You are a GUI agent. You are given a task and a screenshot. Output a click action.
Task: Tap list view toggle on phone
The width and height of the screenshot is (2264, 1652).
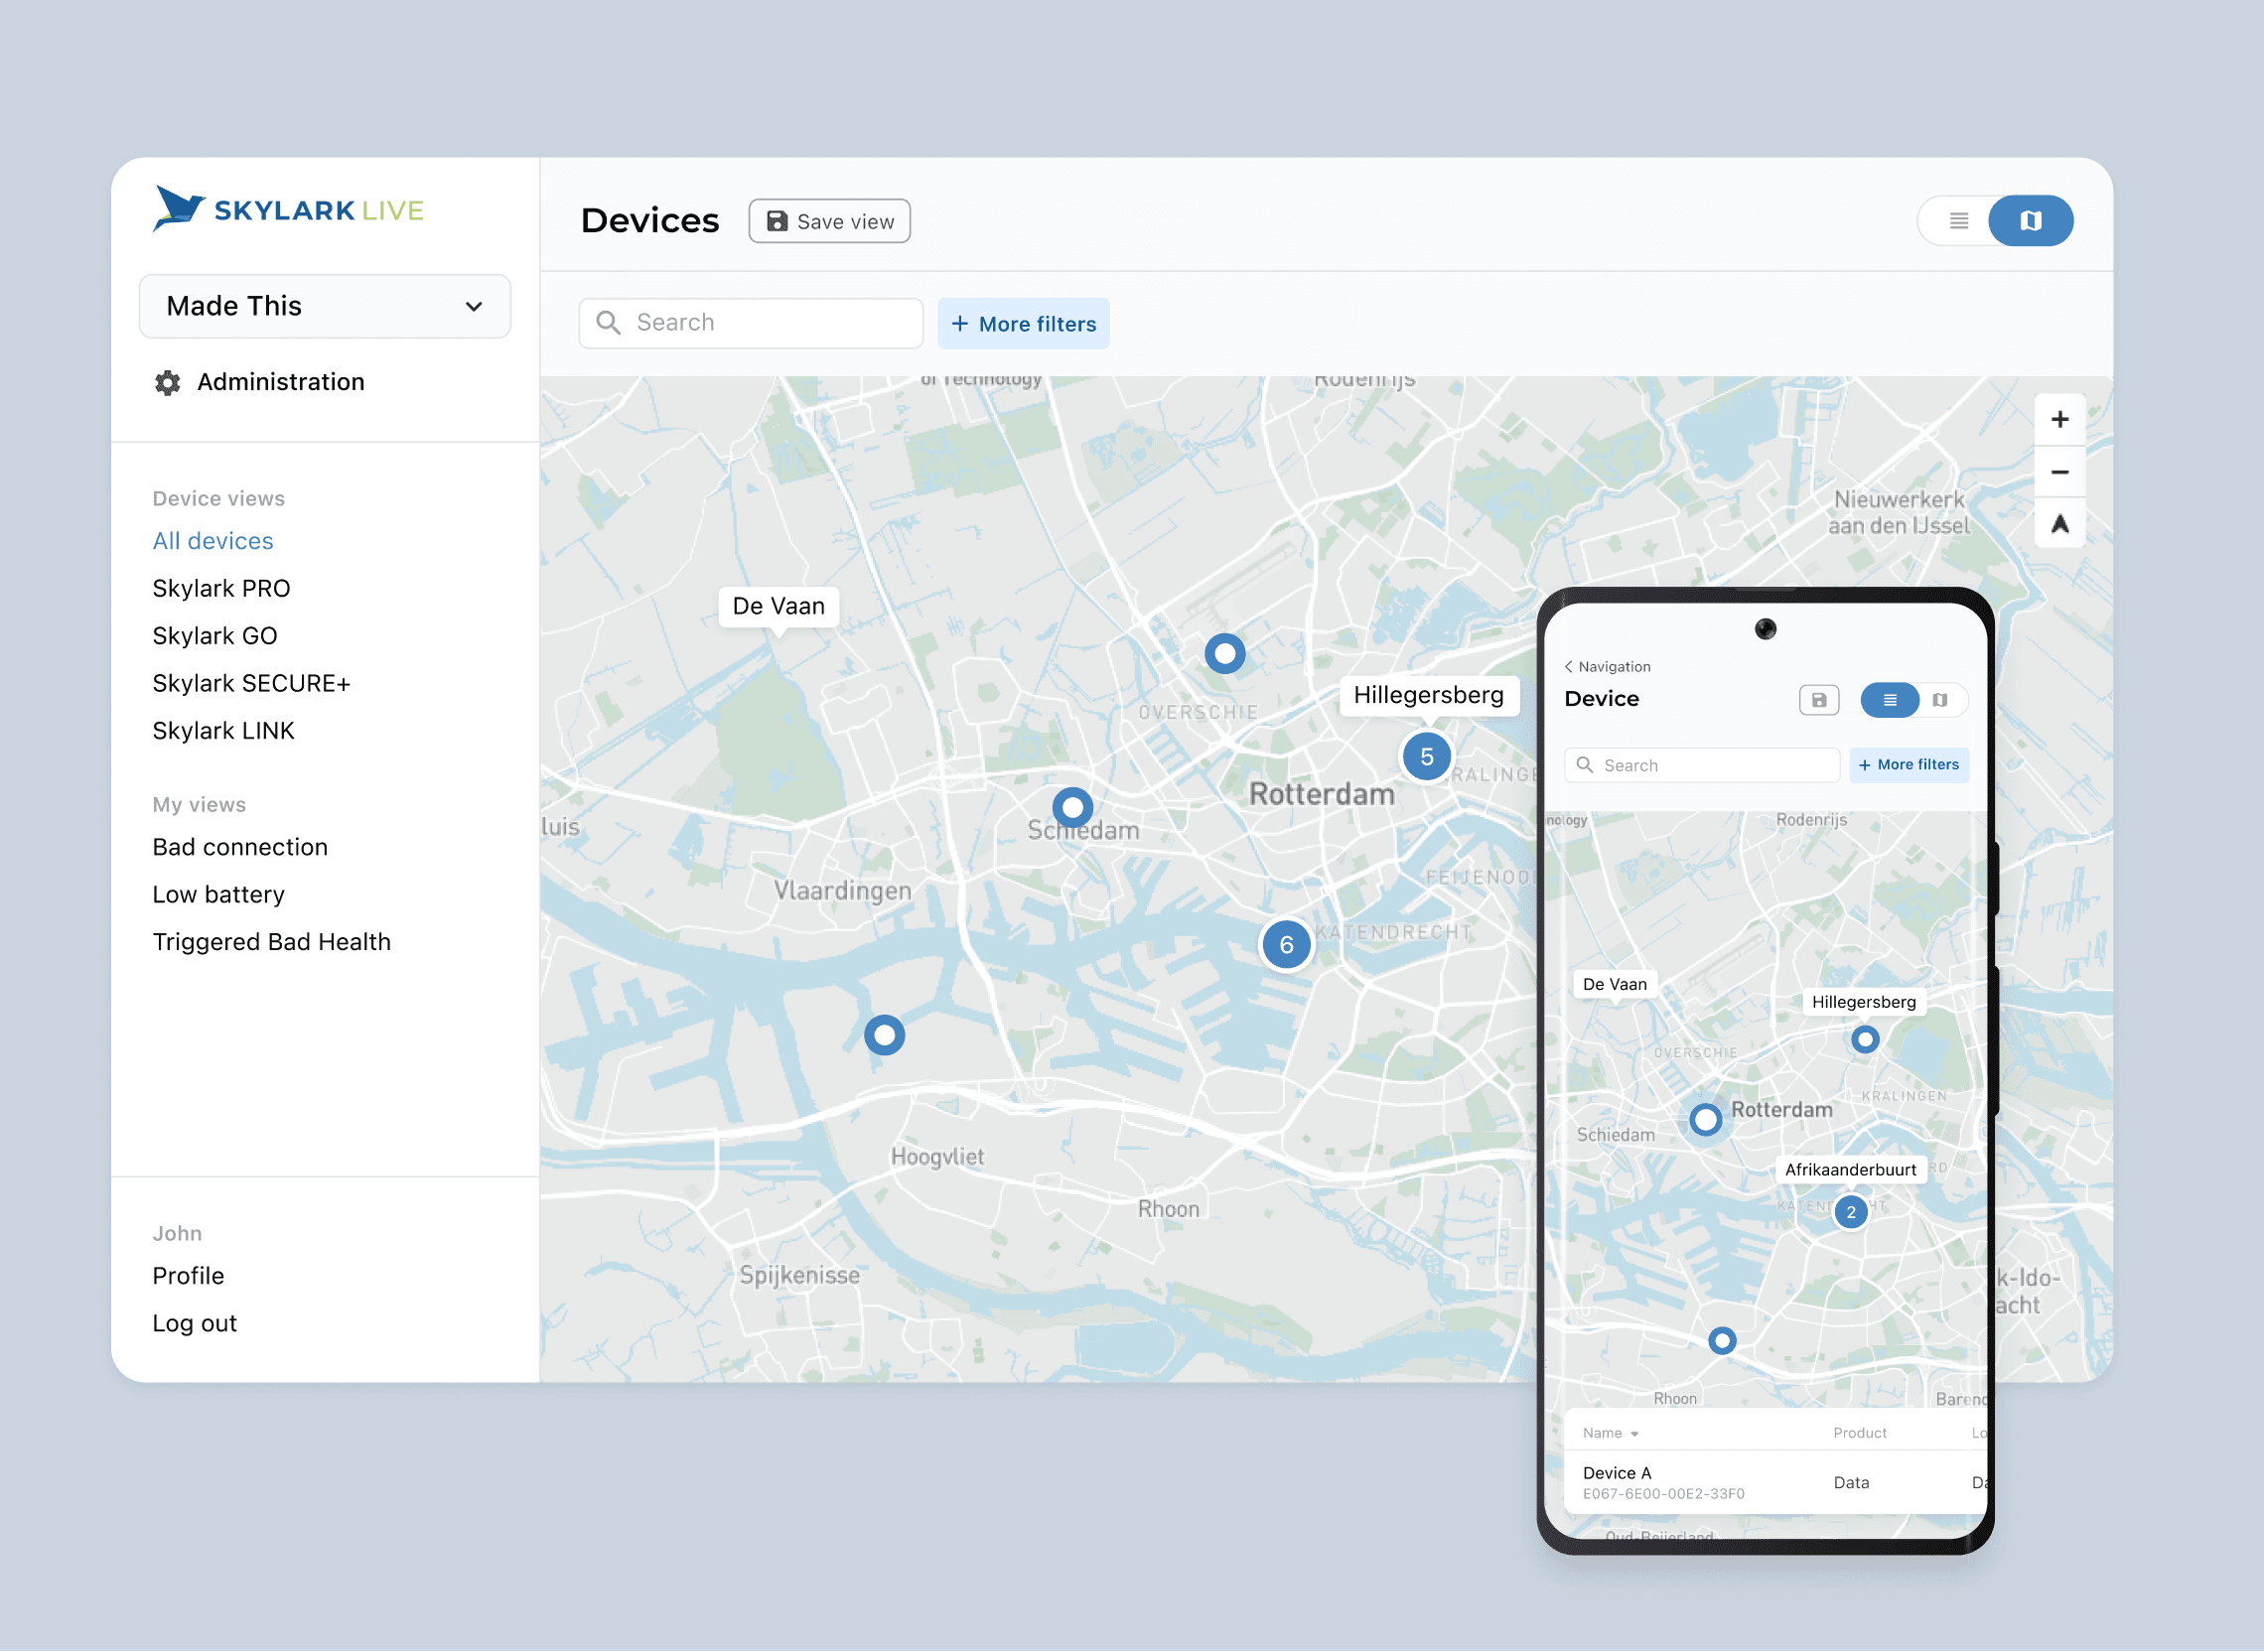1890,700
